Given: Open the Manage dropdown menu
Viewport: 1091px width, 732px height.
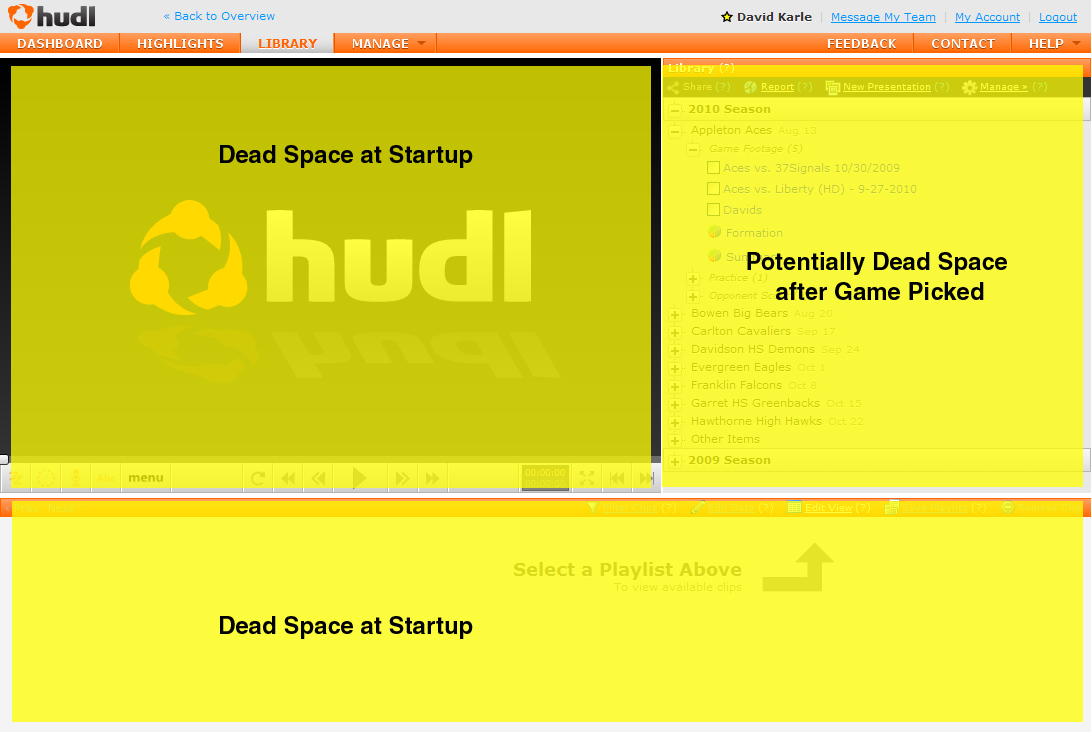Looking at the screenshot, I should (x=385, y=43).
